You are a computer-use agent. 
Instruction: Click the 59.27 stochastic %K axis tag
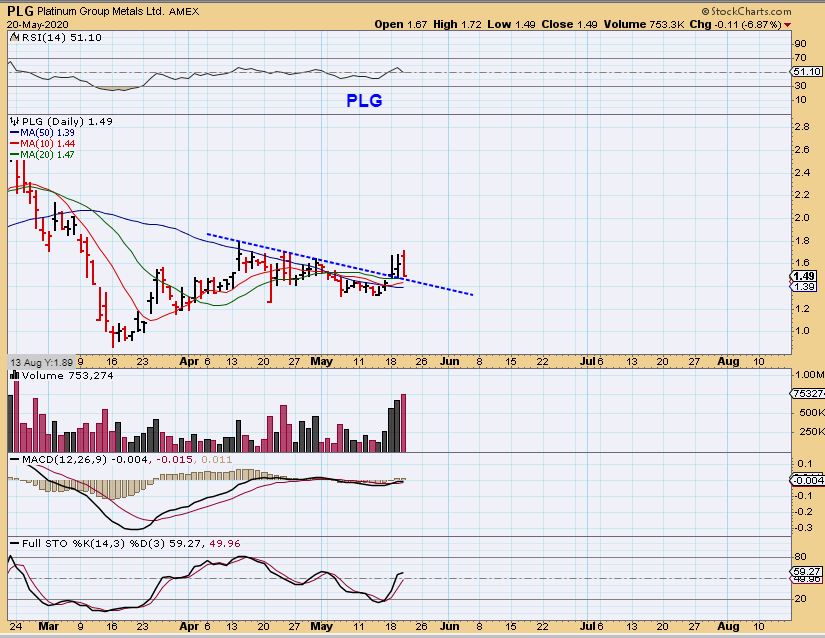[x=807, y=571]
